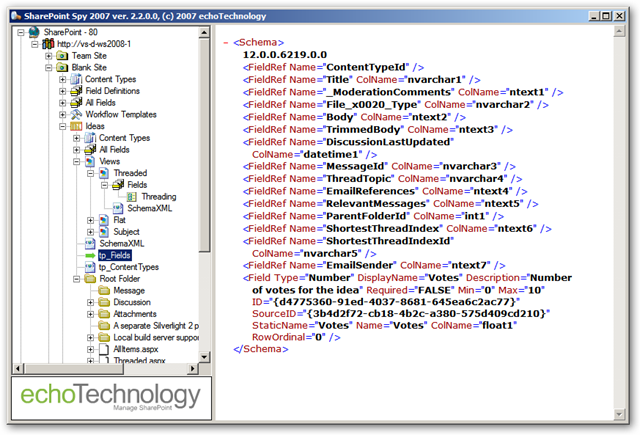Click the Ideas list icon
The image size is (640, 435).
point(76,126)
